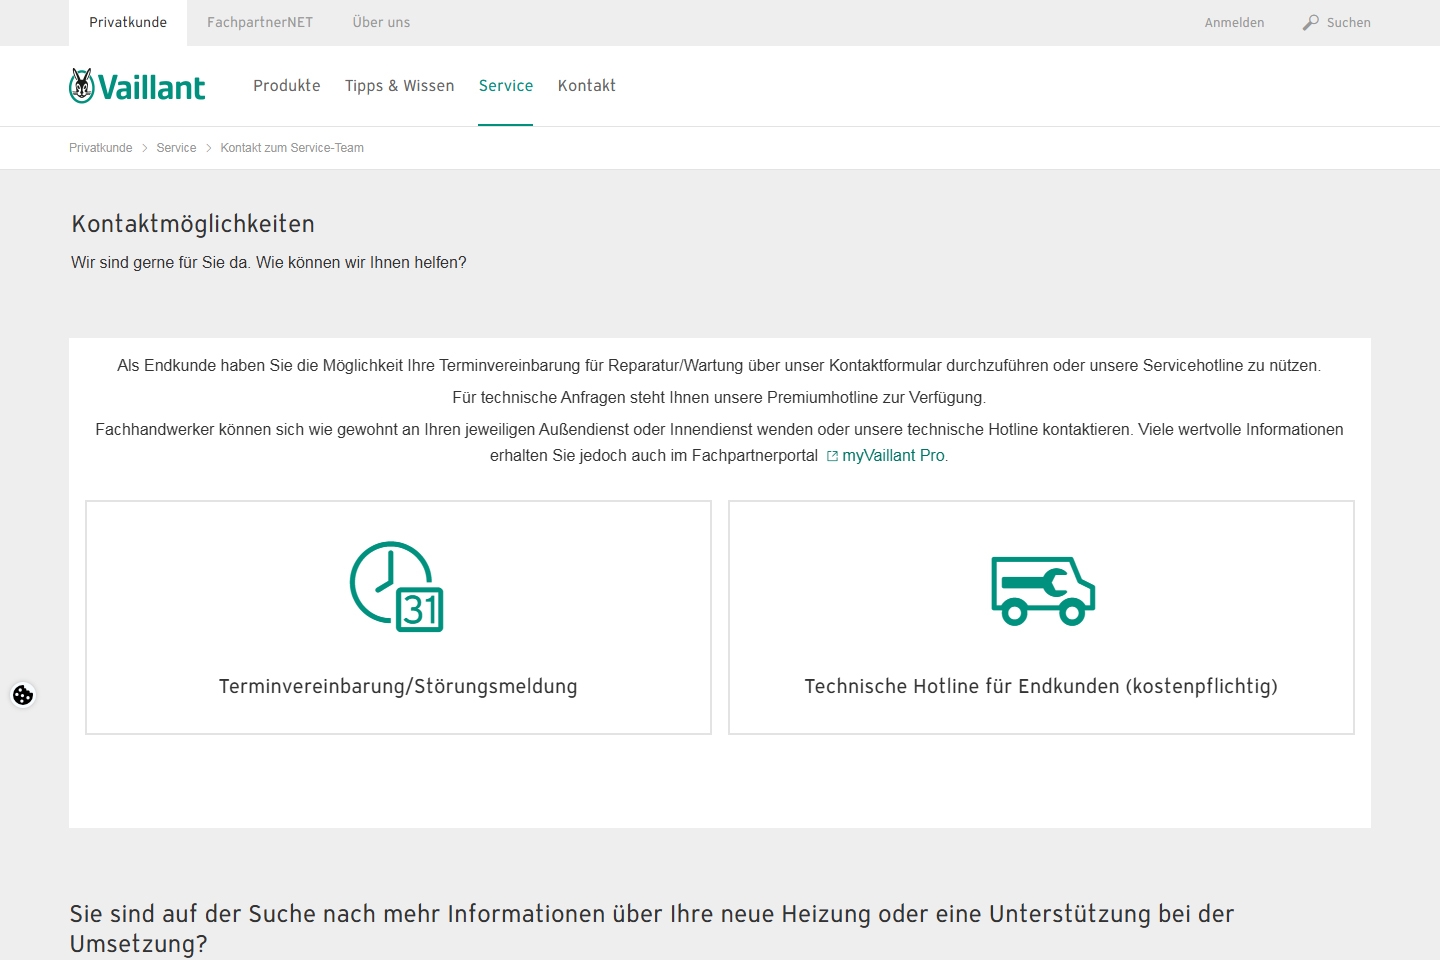
Task: Open the Über uns tab
Action: click(381, 22)
